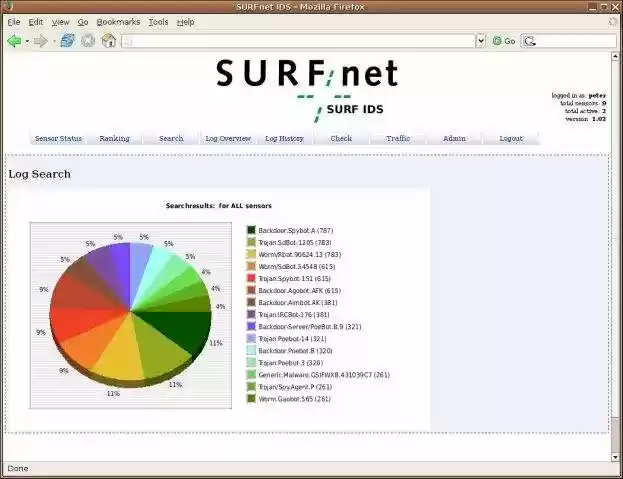Go back with the green Back arrow

tap(14, 41)
